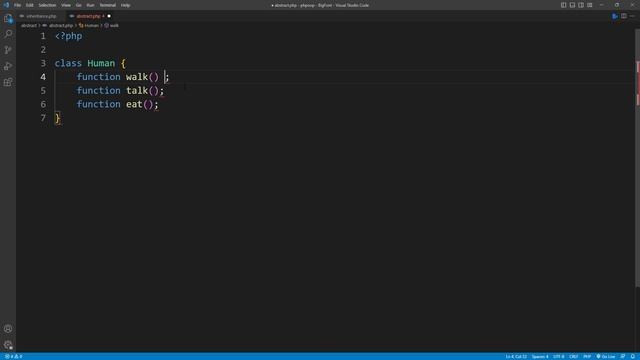Toggle Secondary Side Bar layout icon
The width and height of the screenshot is (640, 360).
[x=581, y=5]
